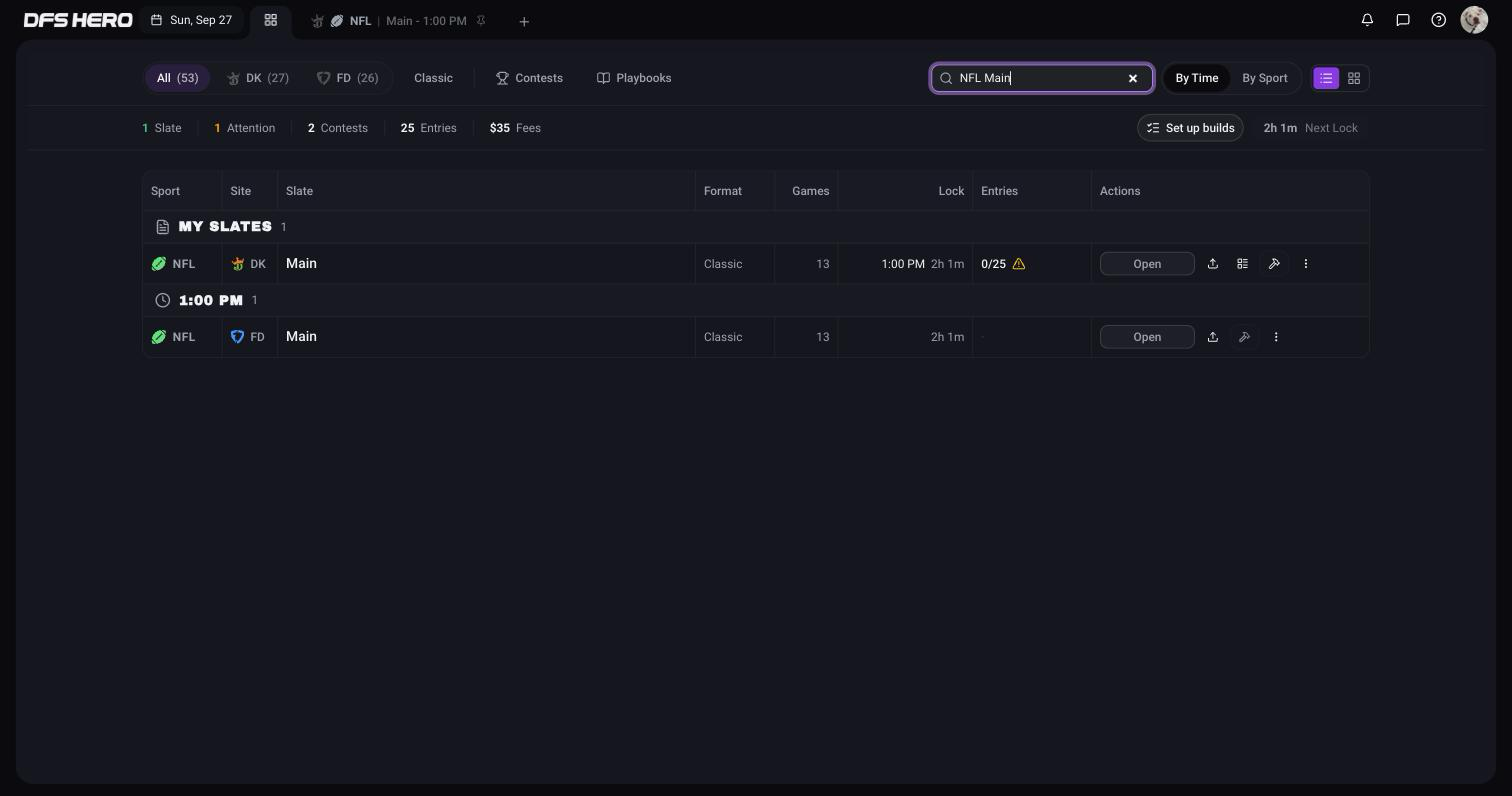Group slates By Sport
The height and width of the screenshot is (796, 1512).
1265,78
